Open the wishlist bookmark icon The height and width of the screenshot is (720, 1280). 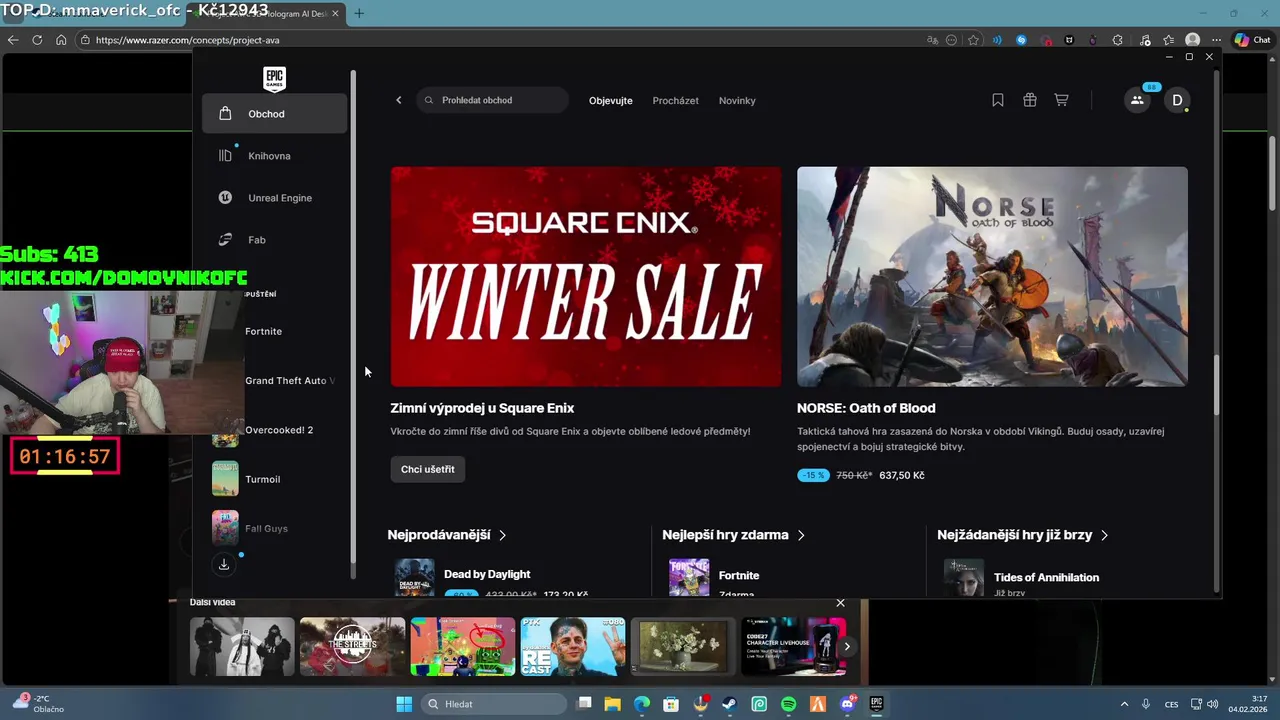[998, 100]
